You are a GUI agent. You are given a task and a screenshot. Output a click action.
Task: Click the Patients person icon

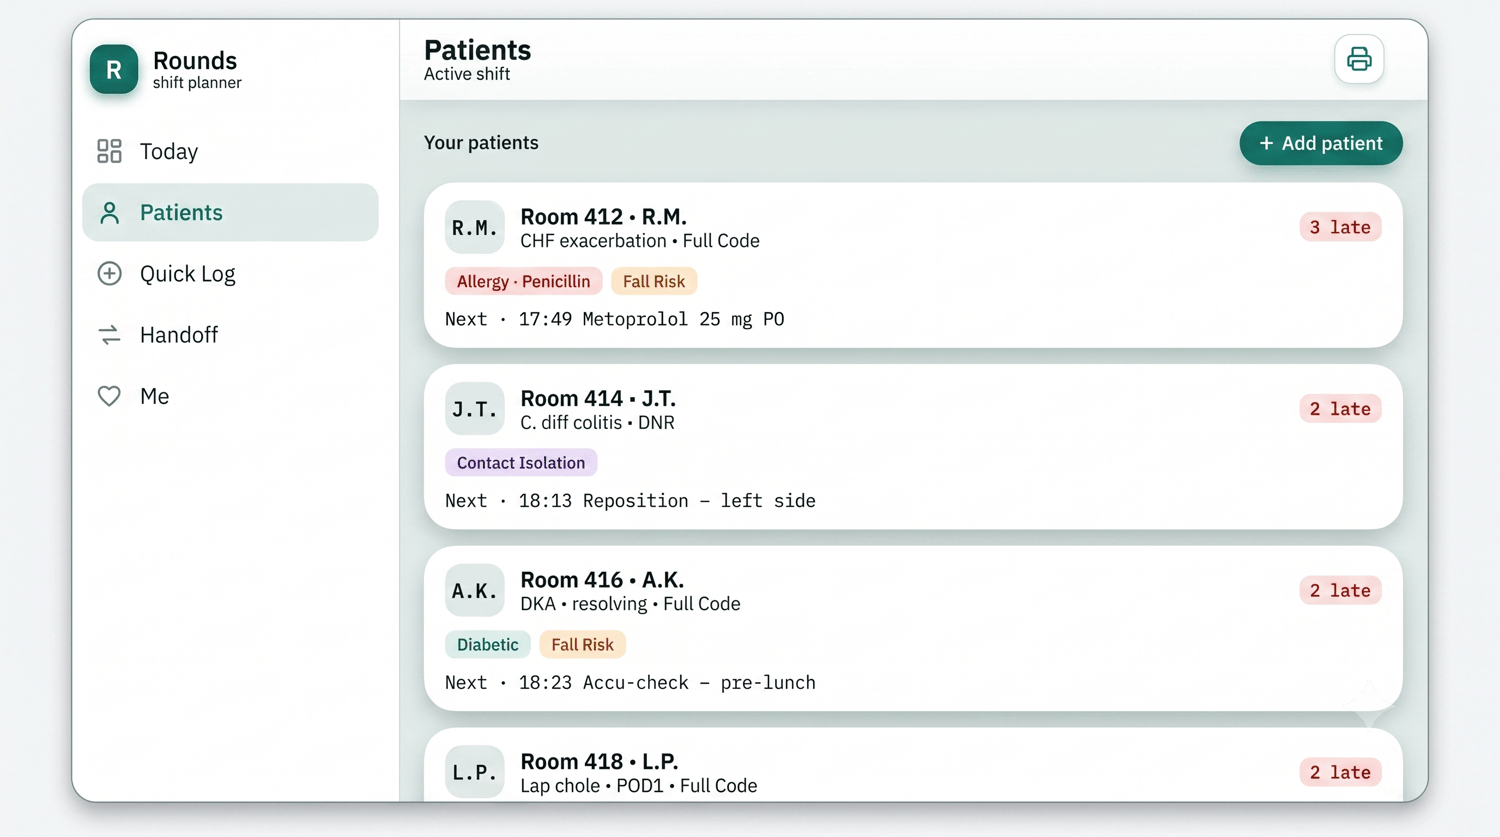pos(109,212)
